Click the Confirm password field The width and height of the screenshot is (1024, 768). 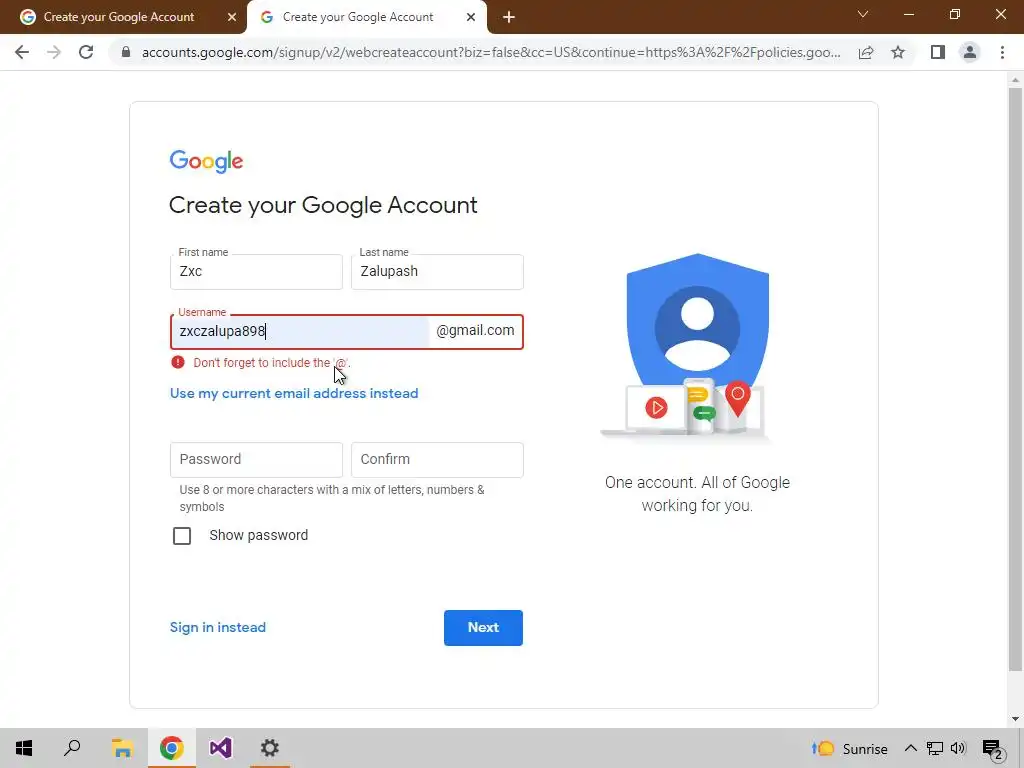pyautogui.click(x=437, y=460)
